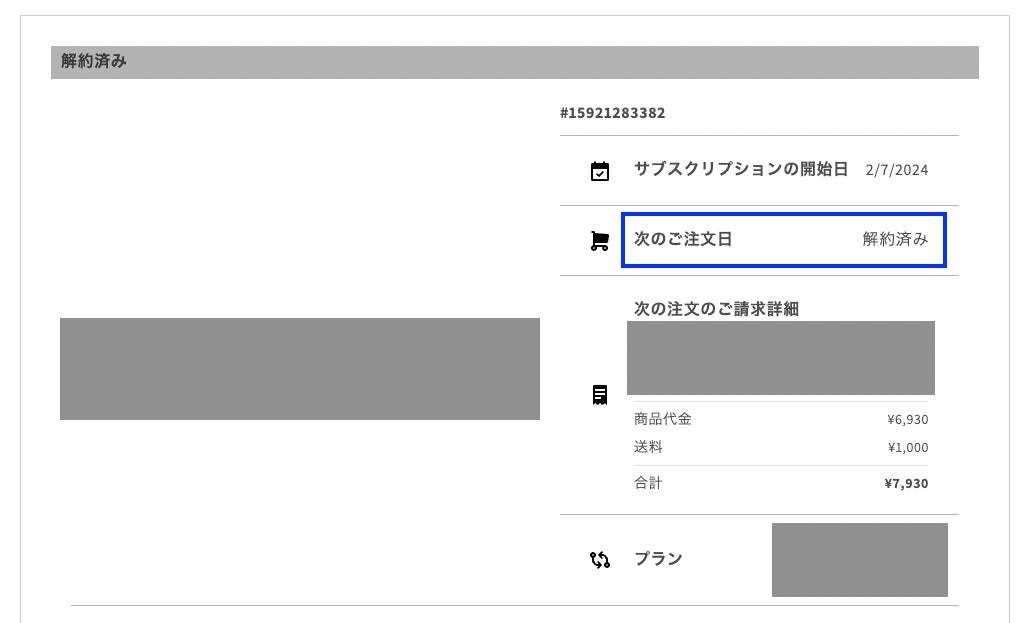Click the plan swap arrows icon
1028x623 pixels.
(600, 560)
